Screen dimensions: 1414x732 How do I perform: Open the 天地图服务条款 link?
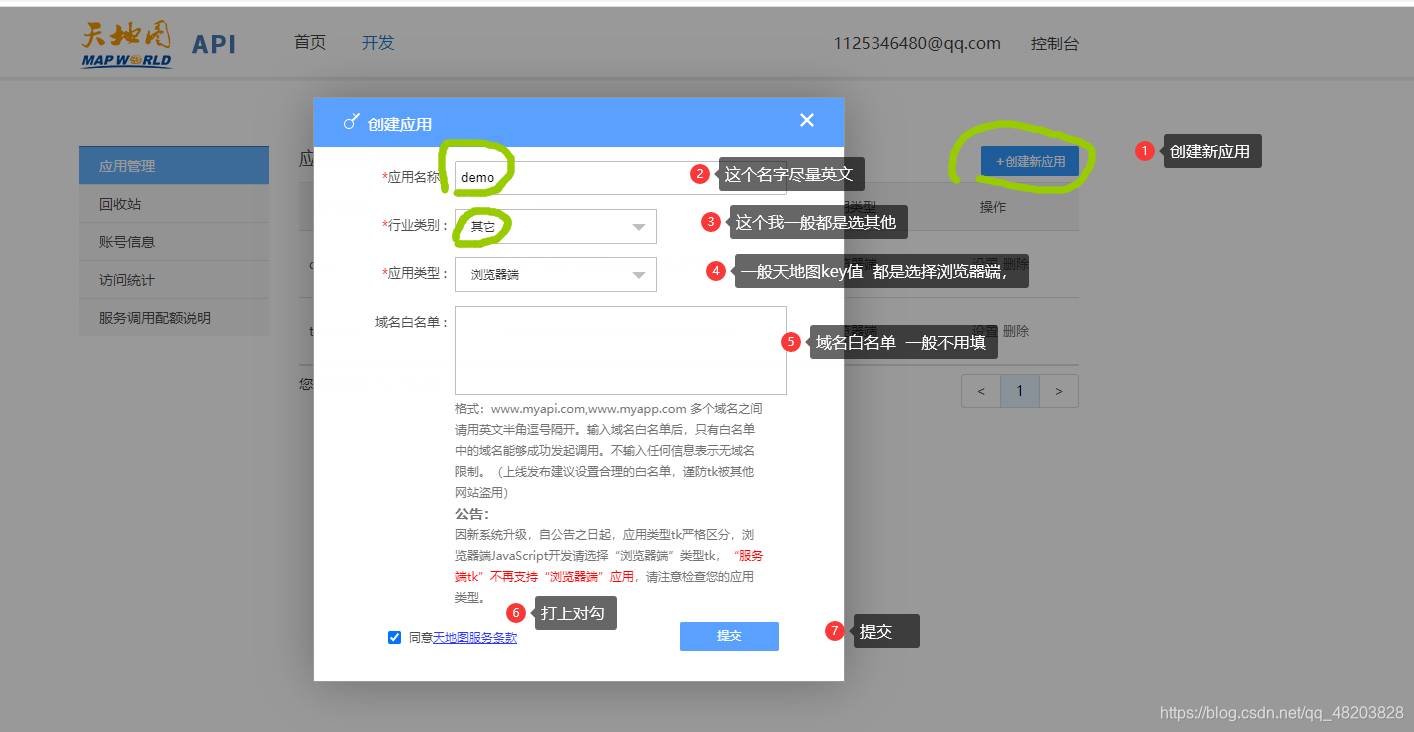(475, 637)
